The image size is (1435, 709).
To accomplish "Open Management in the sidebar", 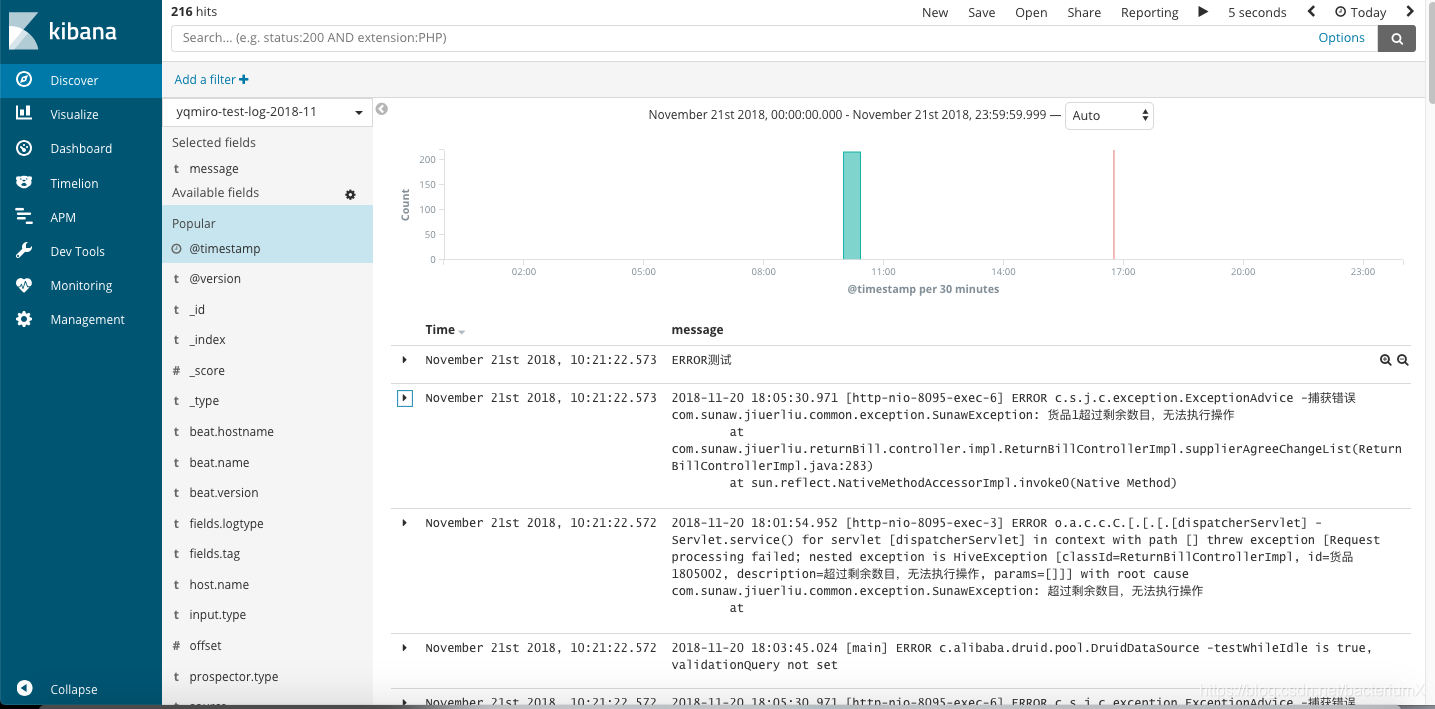I will tap(81, 319).
